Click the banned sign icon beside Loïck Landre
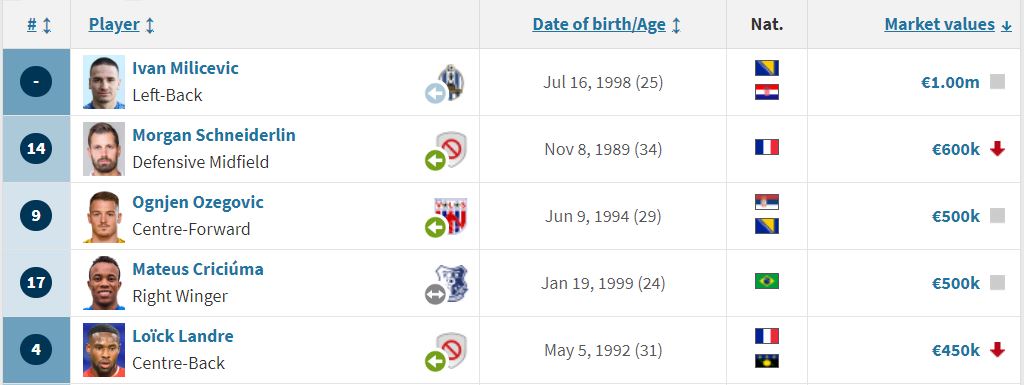This screenshot has width=1024, height=385. [x=451, y=350]
